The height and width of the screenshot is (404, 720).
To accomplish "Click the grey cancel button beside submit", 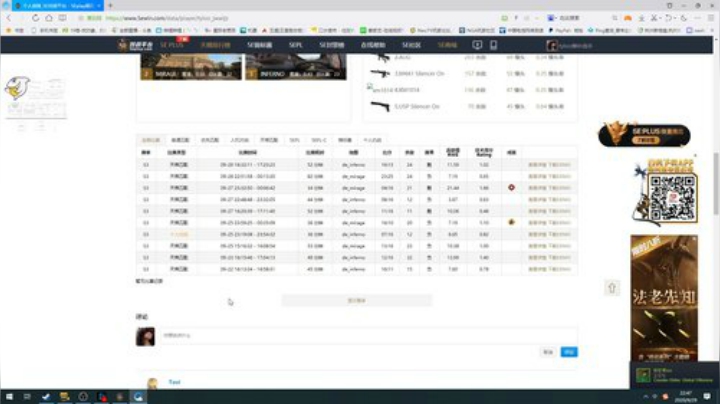I will click(x=548, y=352).
